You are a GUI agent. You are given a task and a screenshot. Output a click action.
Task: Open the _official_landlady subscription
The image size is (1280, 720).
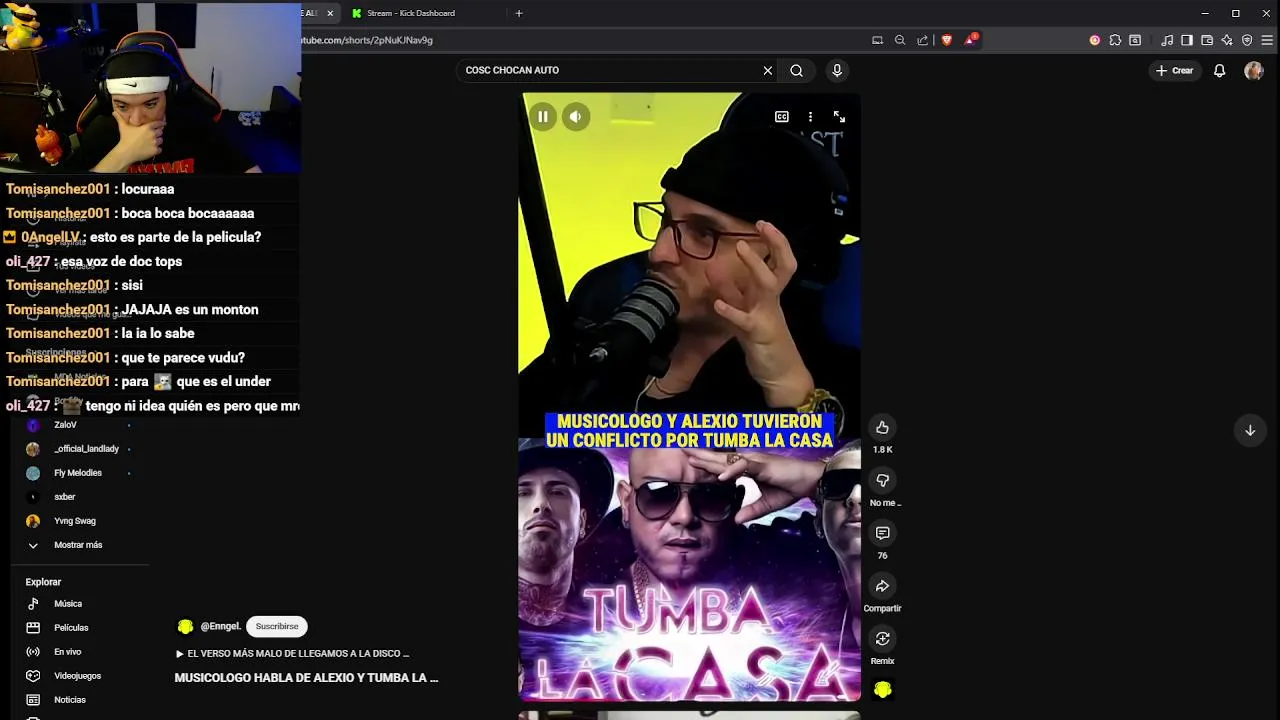[86, 449]
